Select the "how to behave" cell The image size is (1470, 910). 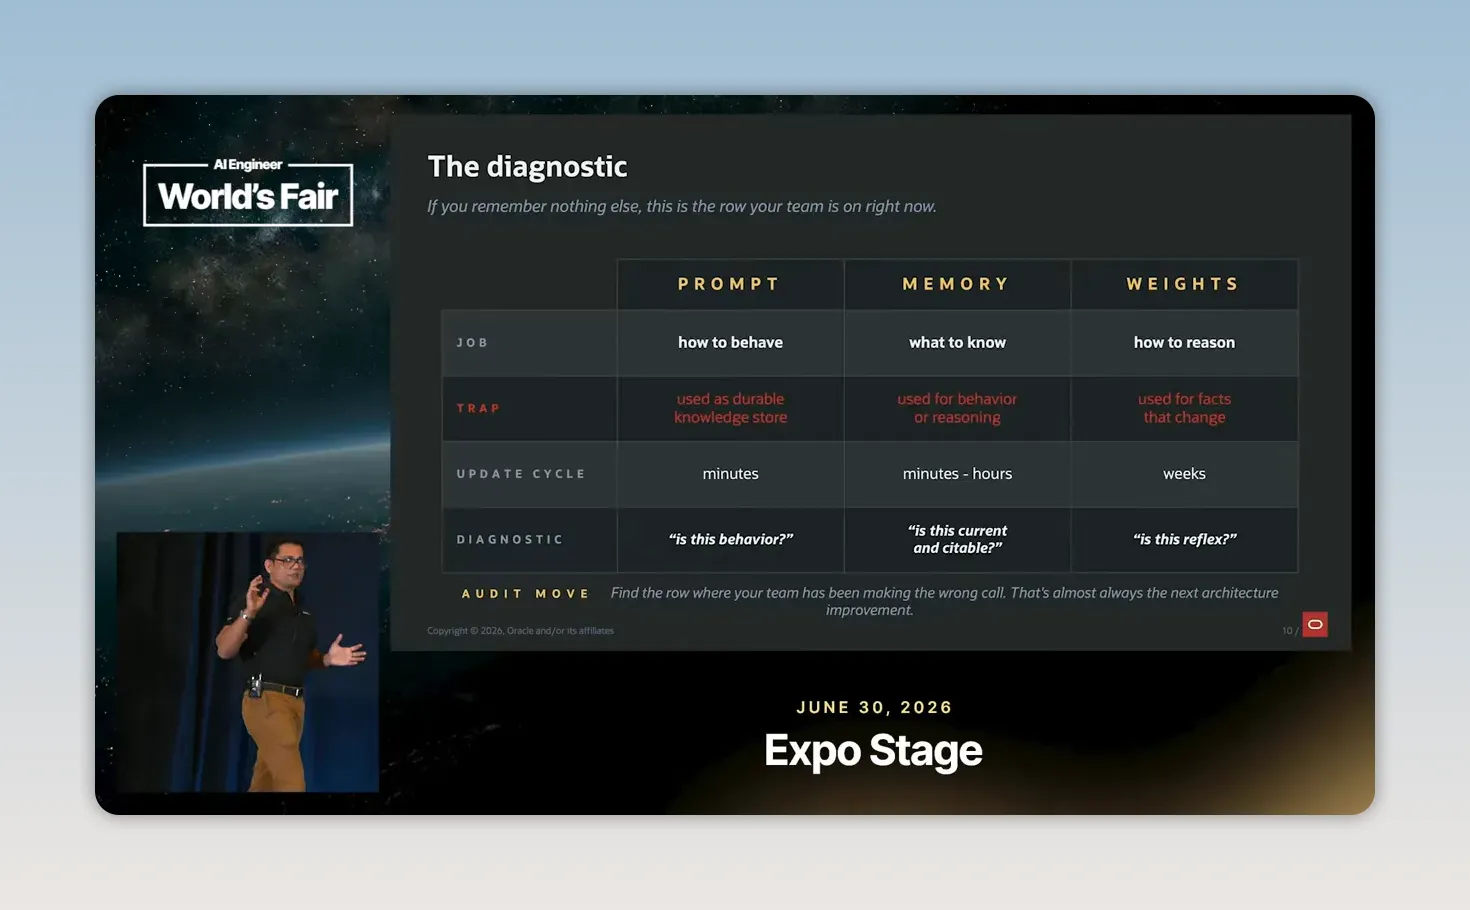(730, 343)
